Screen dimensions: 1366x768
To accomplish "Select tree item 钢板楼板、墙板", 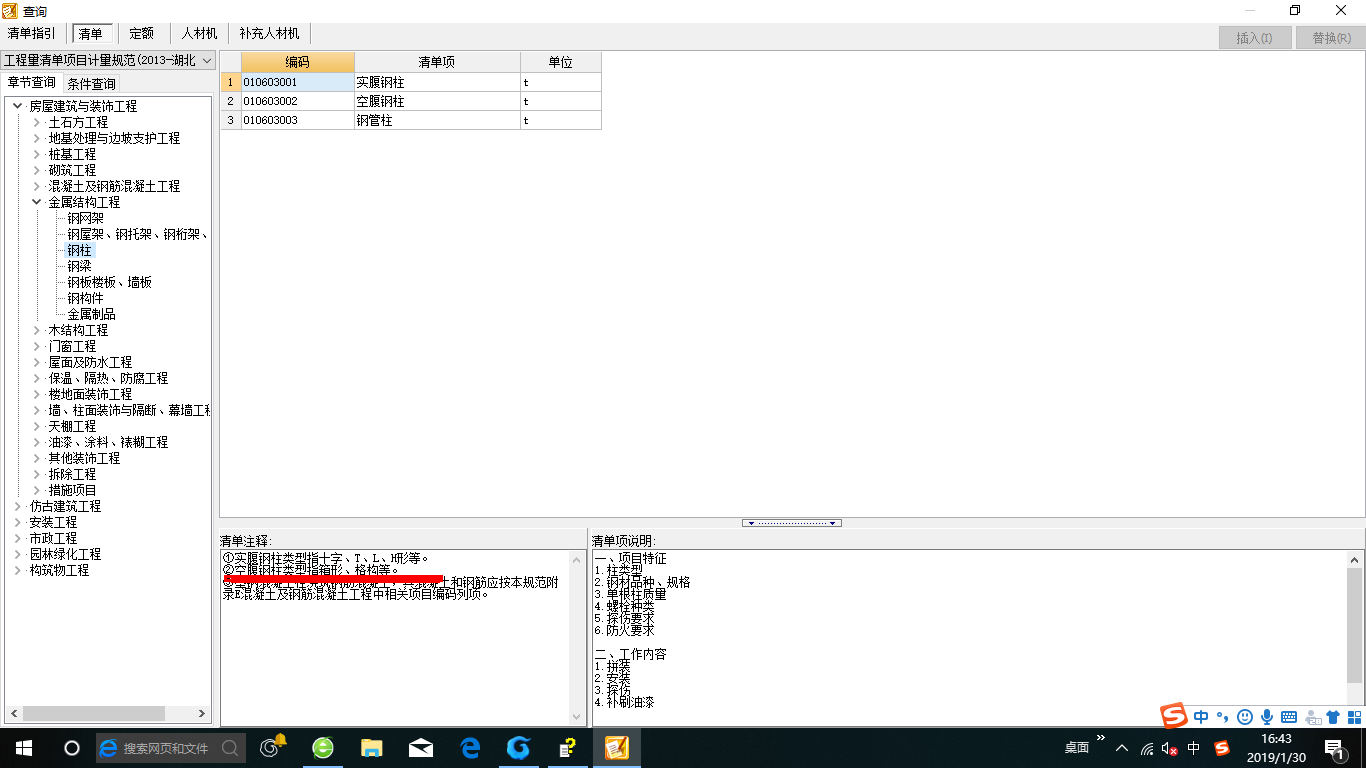I will [110, 282].
